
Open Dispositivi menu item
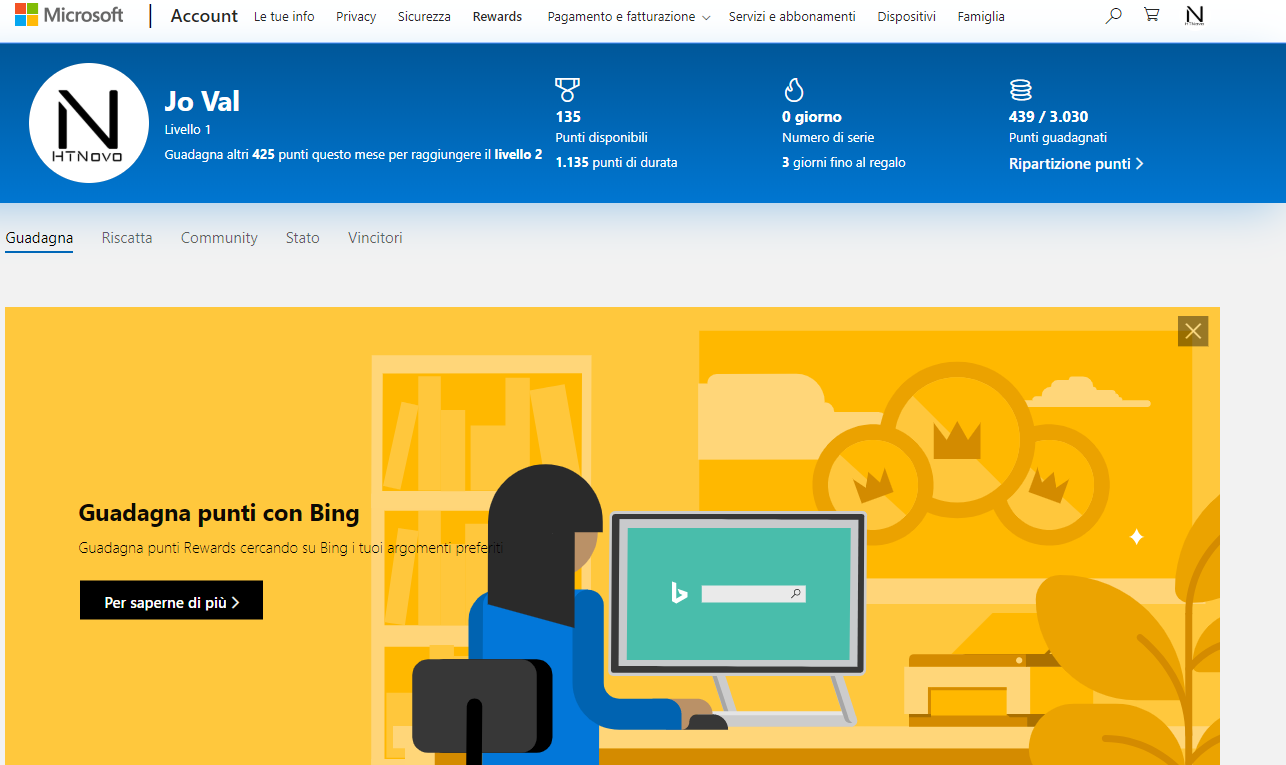pos(907,17)
